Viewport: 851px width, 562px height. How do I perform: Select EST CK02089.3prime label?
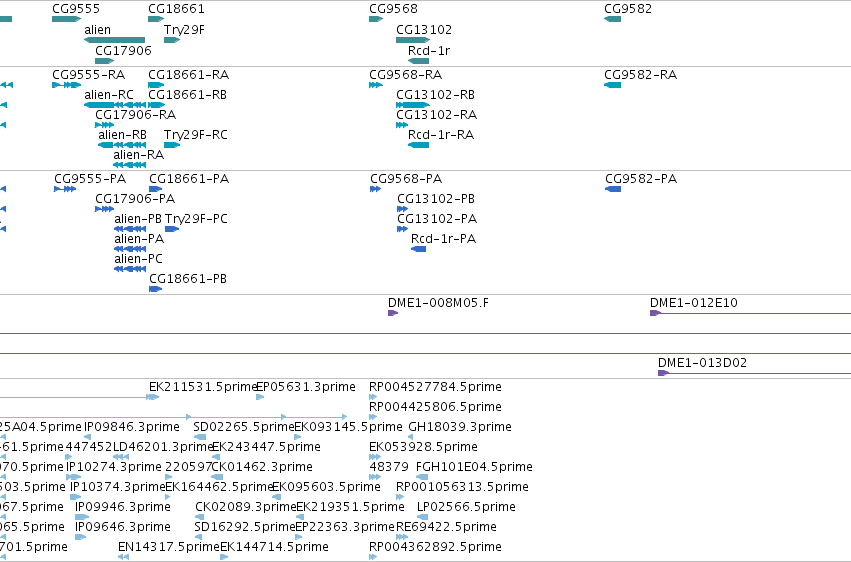tap(246, 507)
